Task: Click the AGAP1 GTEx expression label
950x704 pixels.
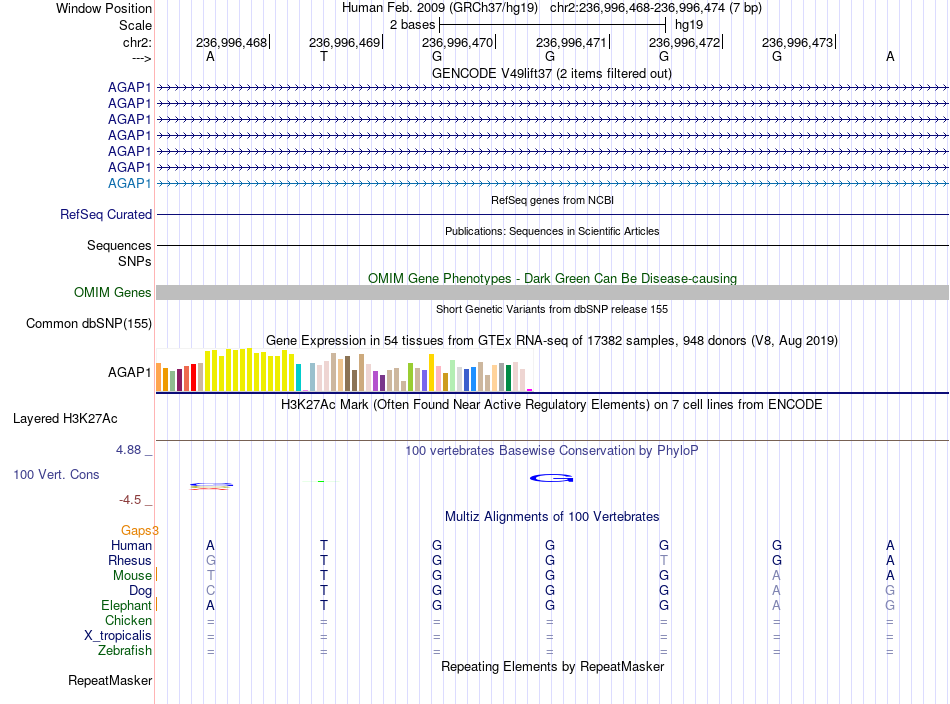Action: tap(129, 372)
